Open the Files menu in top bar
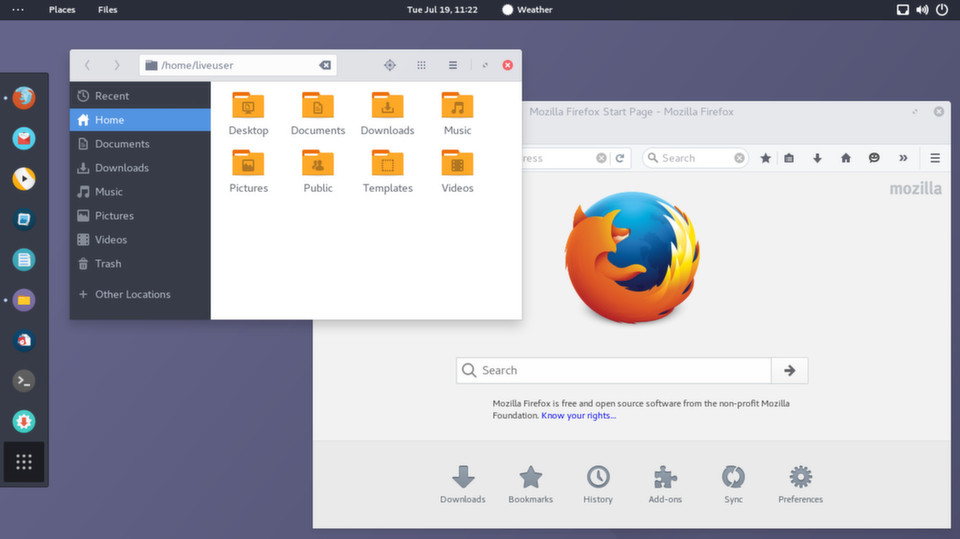The width and height of the screenshot is (960, 539). 107,10
